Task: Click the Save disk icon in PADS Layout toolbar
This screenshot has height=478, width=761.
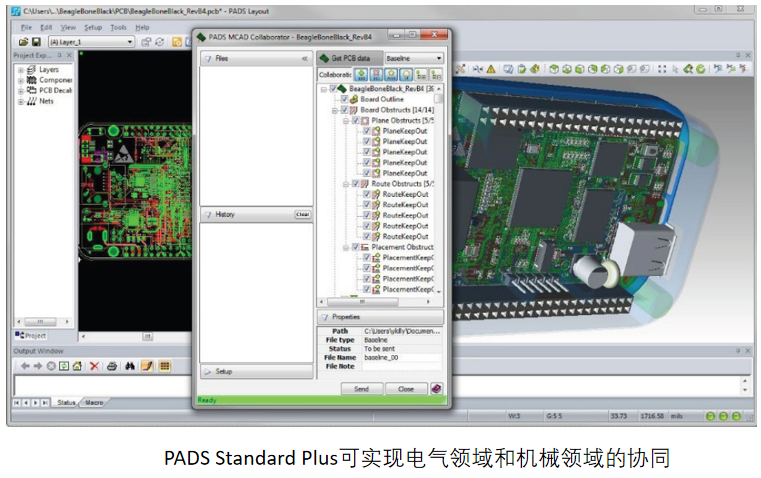Action: tap(36, 42)
